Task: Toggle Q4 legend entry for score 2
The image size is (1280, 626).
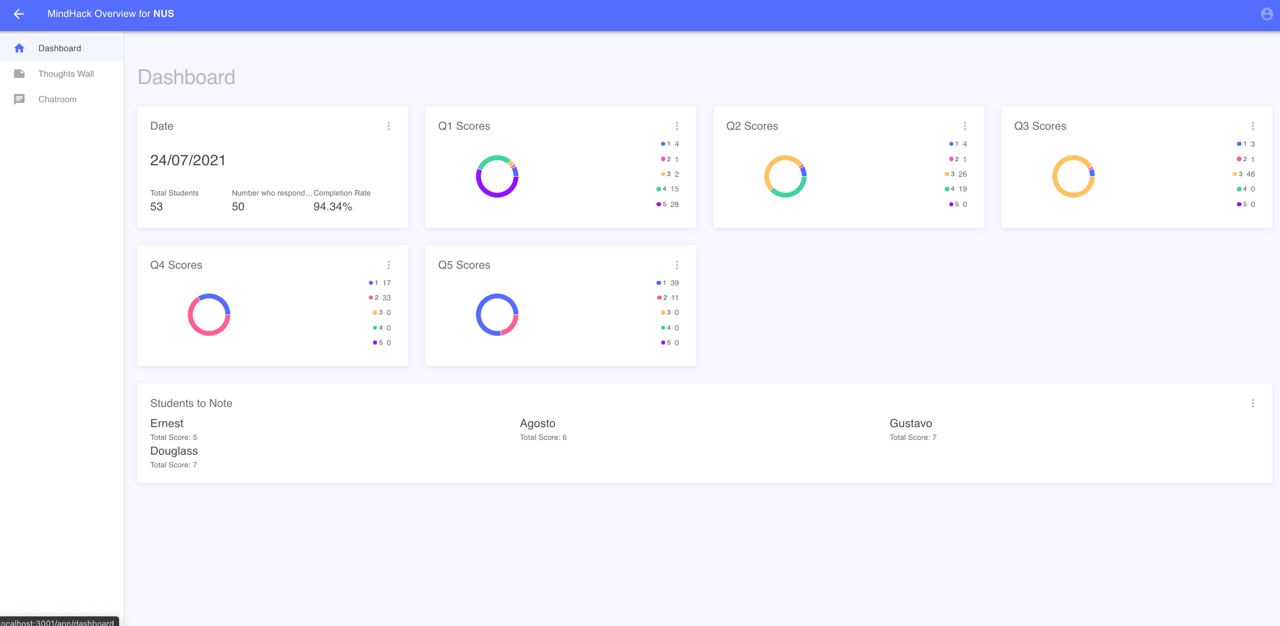Action: coord(380,298)
